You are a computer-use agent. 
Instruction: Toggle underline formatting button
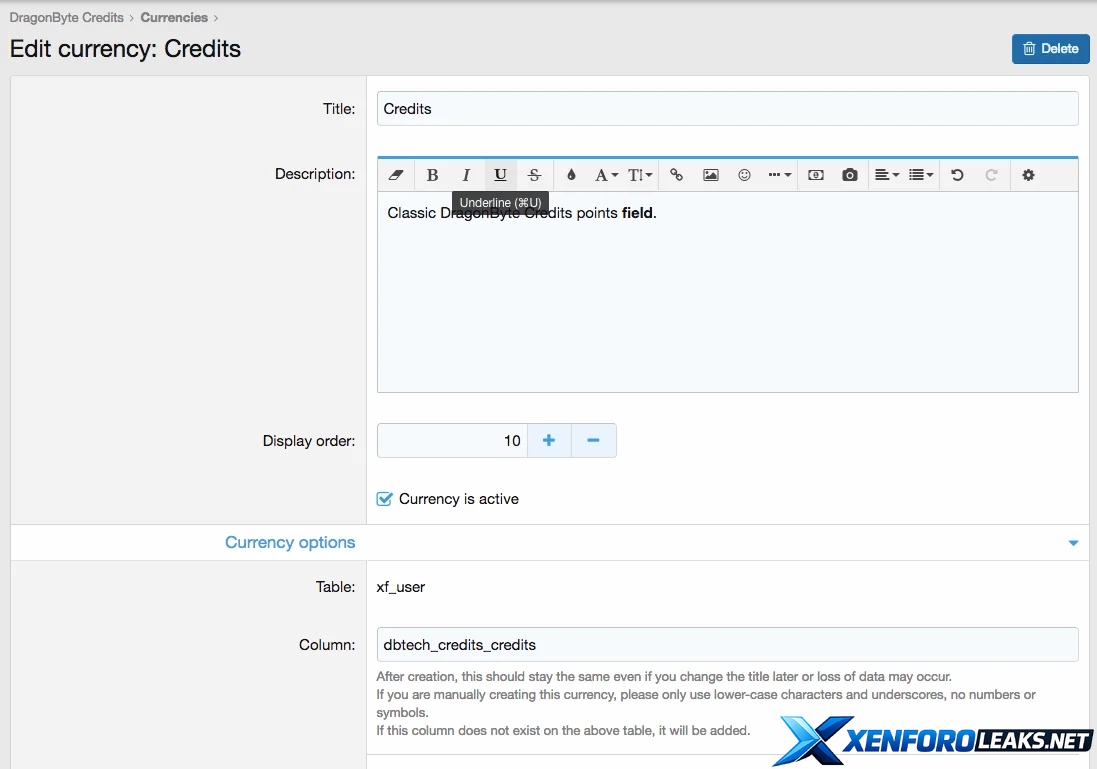(500, 175)
